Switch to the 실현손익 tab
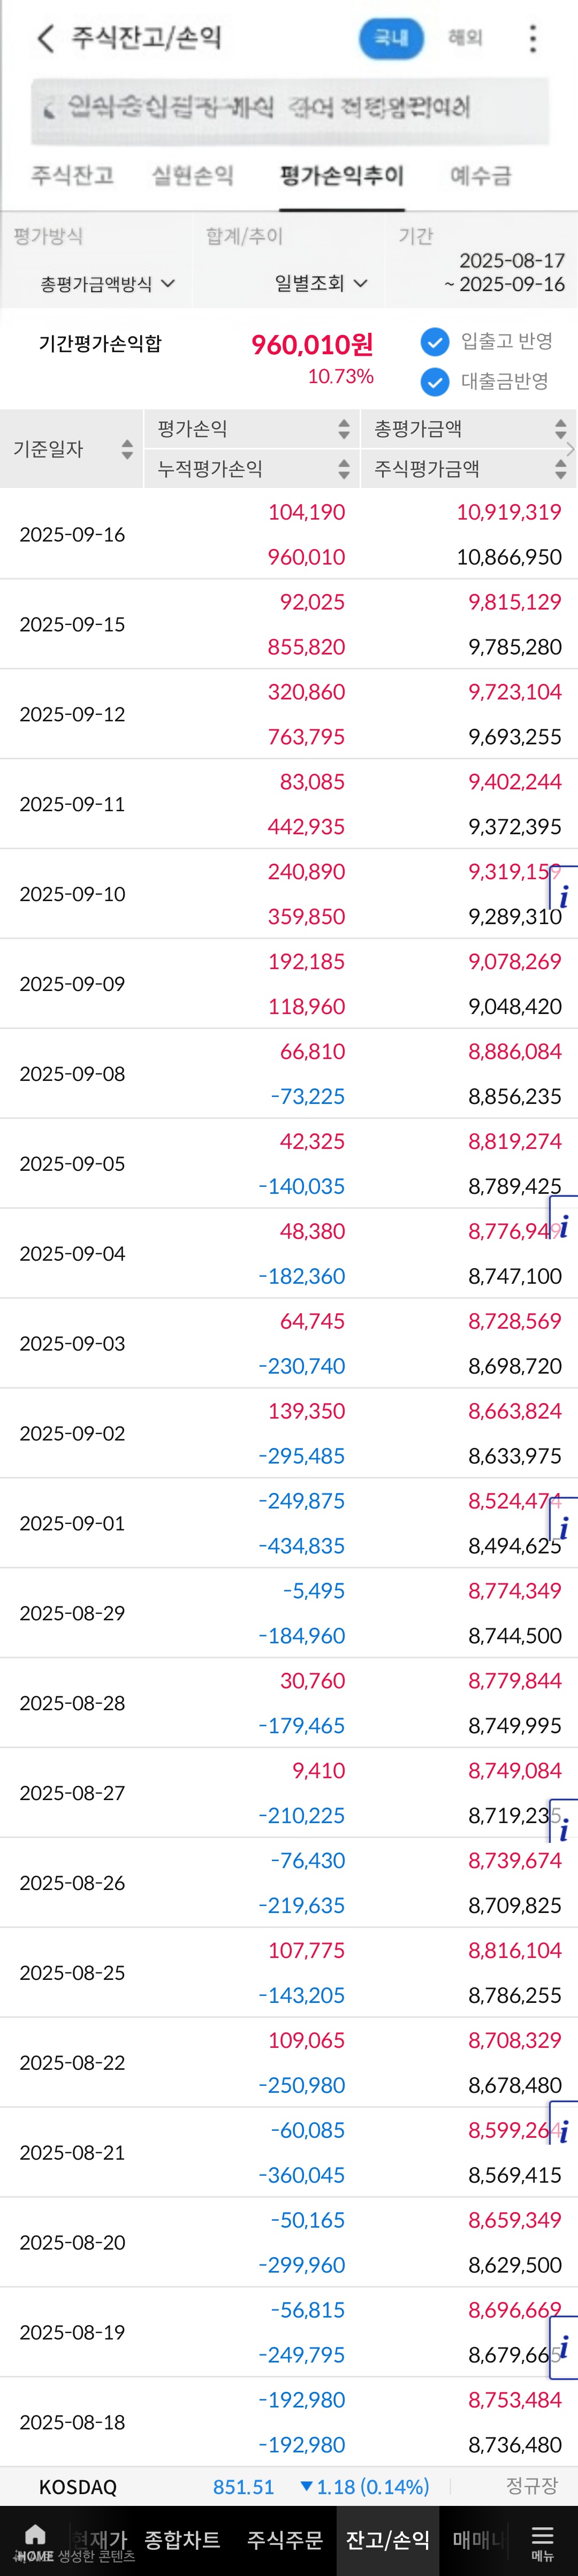578x2576 pixels. coord(192,176)
